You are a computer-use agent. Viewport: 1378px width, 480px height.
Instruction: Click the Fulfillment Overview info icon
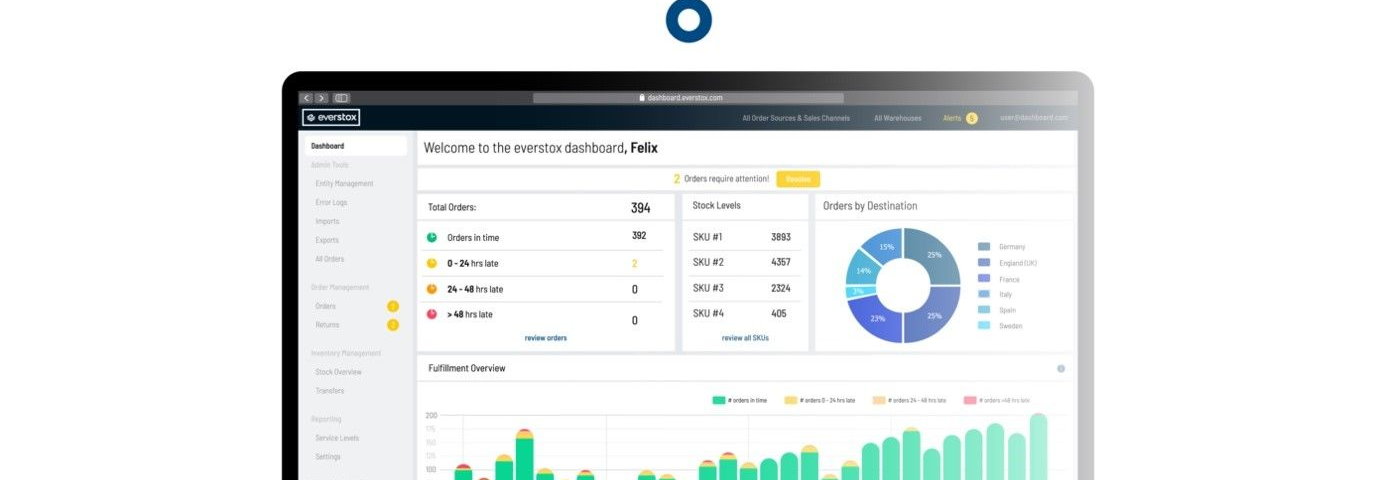pyautogui.click(x=1061, y=369)
